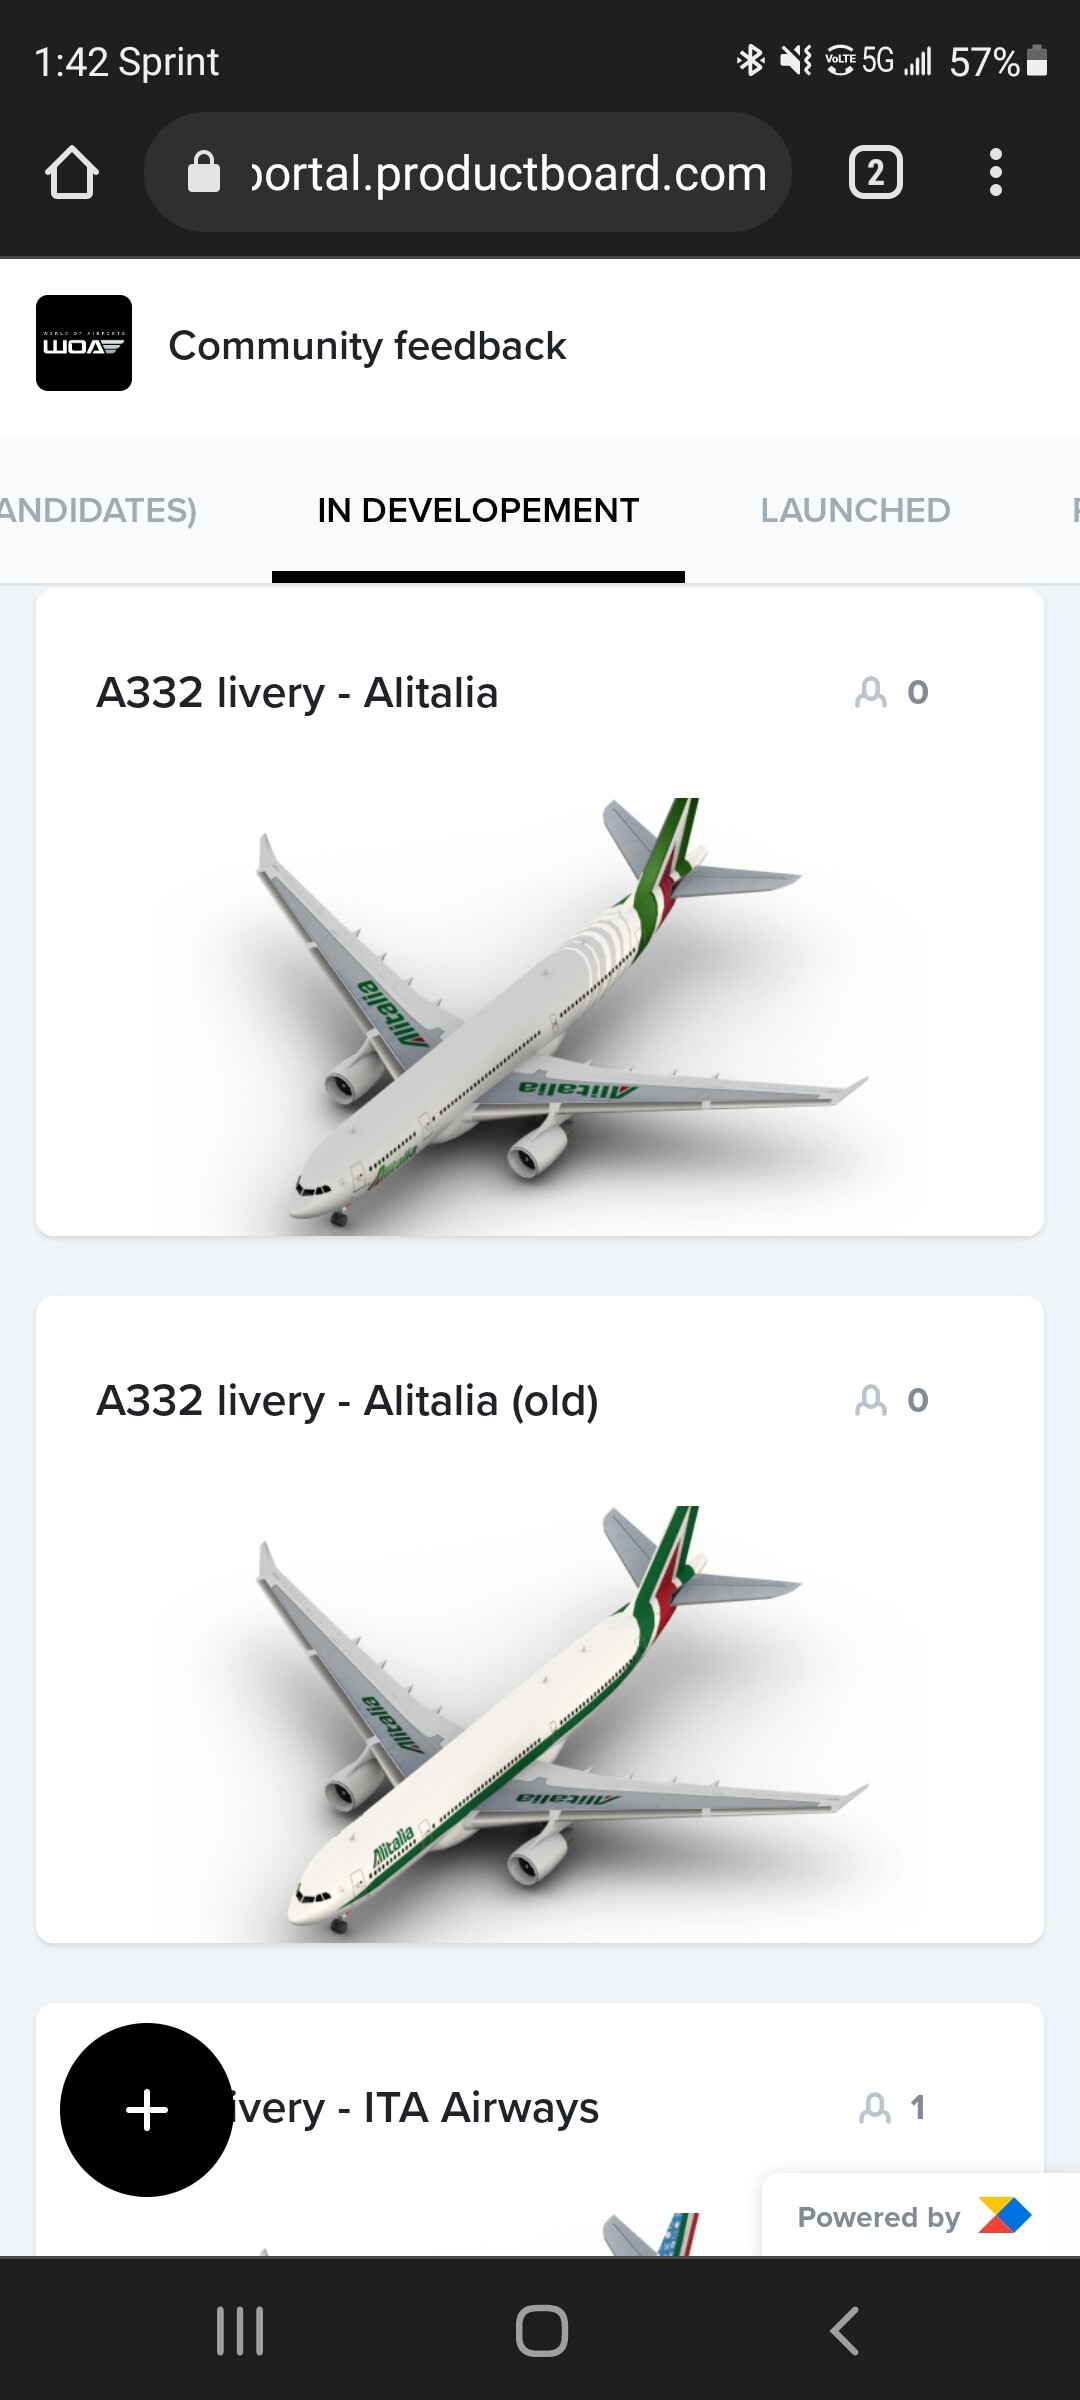1080x2400 pixels.
Task: Select the In Developement tab
Action: coord(478,510)
